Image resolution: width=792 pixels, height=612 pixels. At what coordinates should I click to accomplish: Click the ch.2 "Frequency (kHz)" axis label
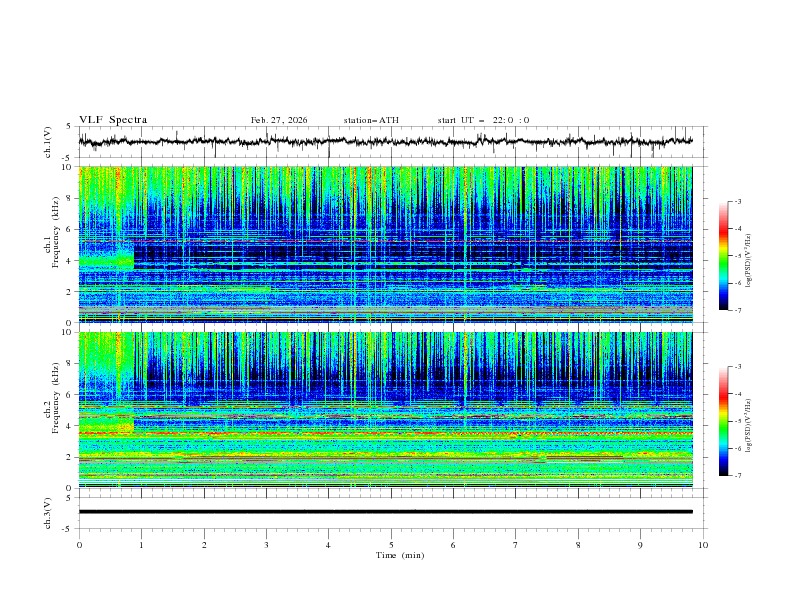tap(56, 397)
